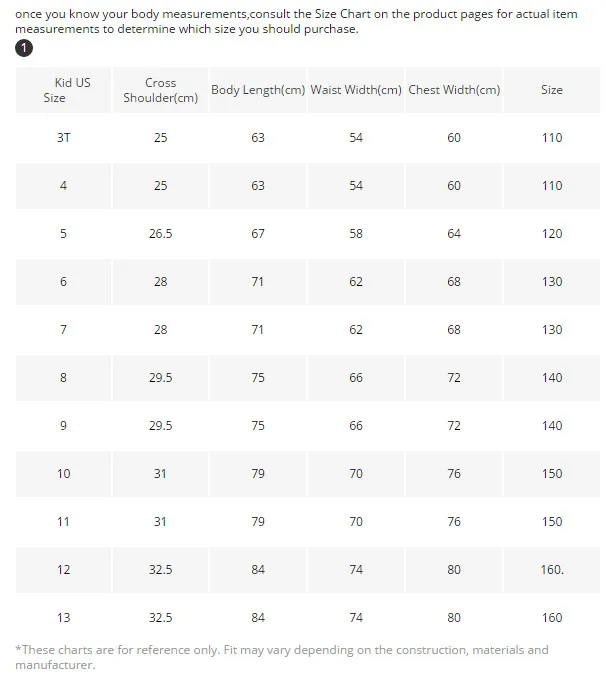Select the 120 size cell
606x686 pixels.
(x=552, y=234)
